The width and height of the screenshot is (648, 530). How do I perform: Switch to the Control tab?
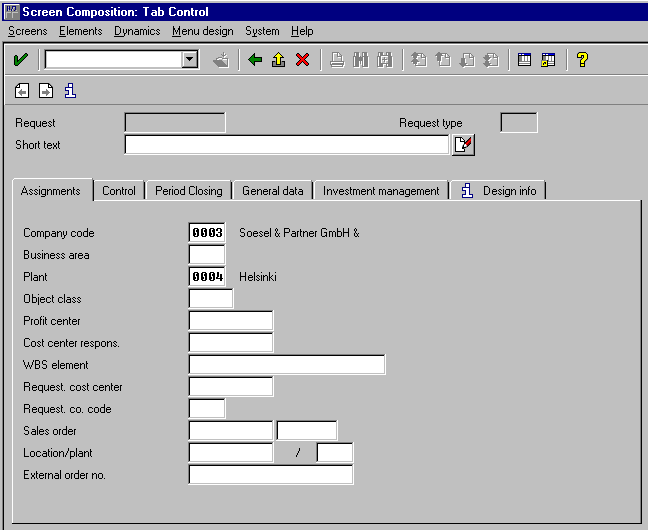click(x=119, y=191)
